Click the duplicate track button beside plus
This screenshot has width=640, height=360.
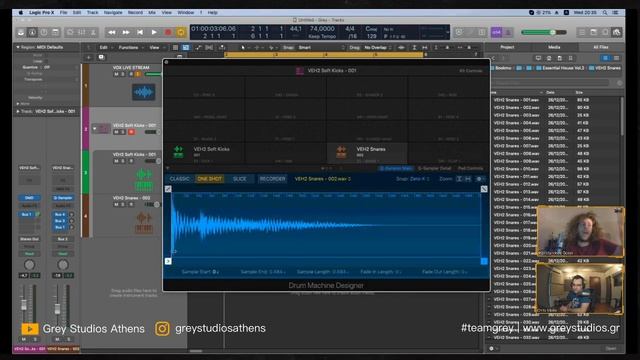(101, 58)
